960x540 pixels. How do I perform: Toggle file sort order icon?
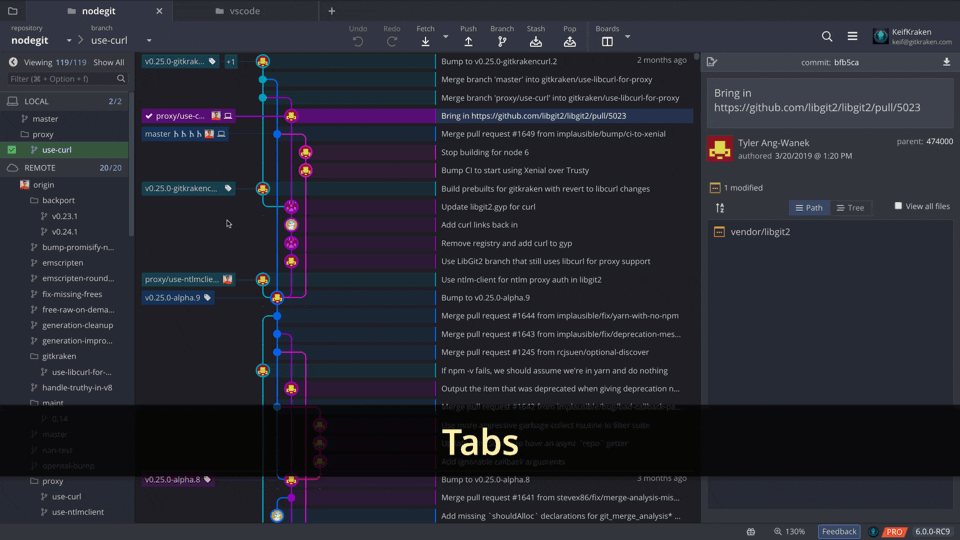[x=720, y=208]
